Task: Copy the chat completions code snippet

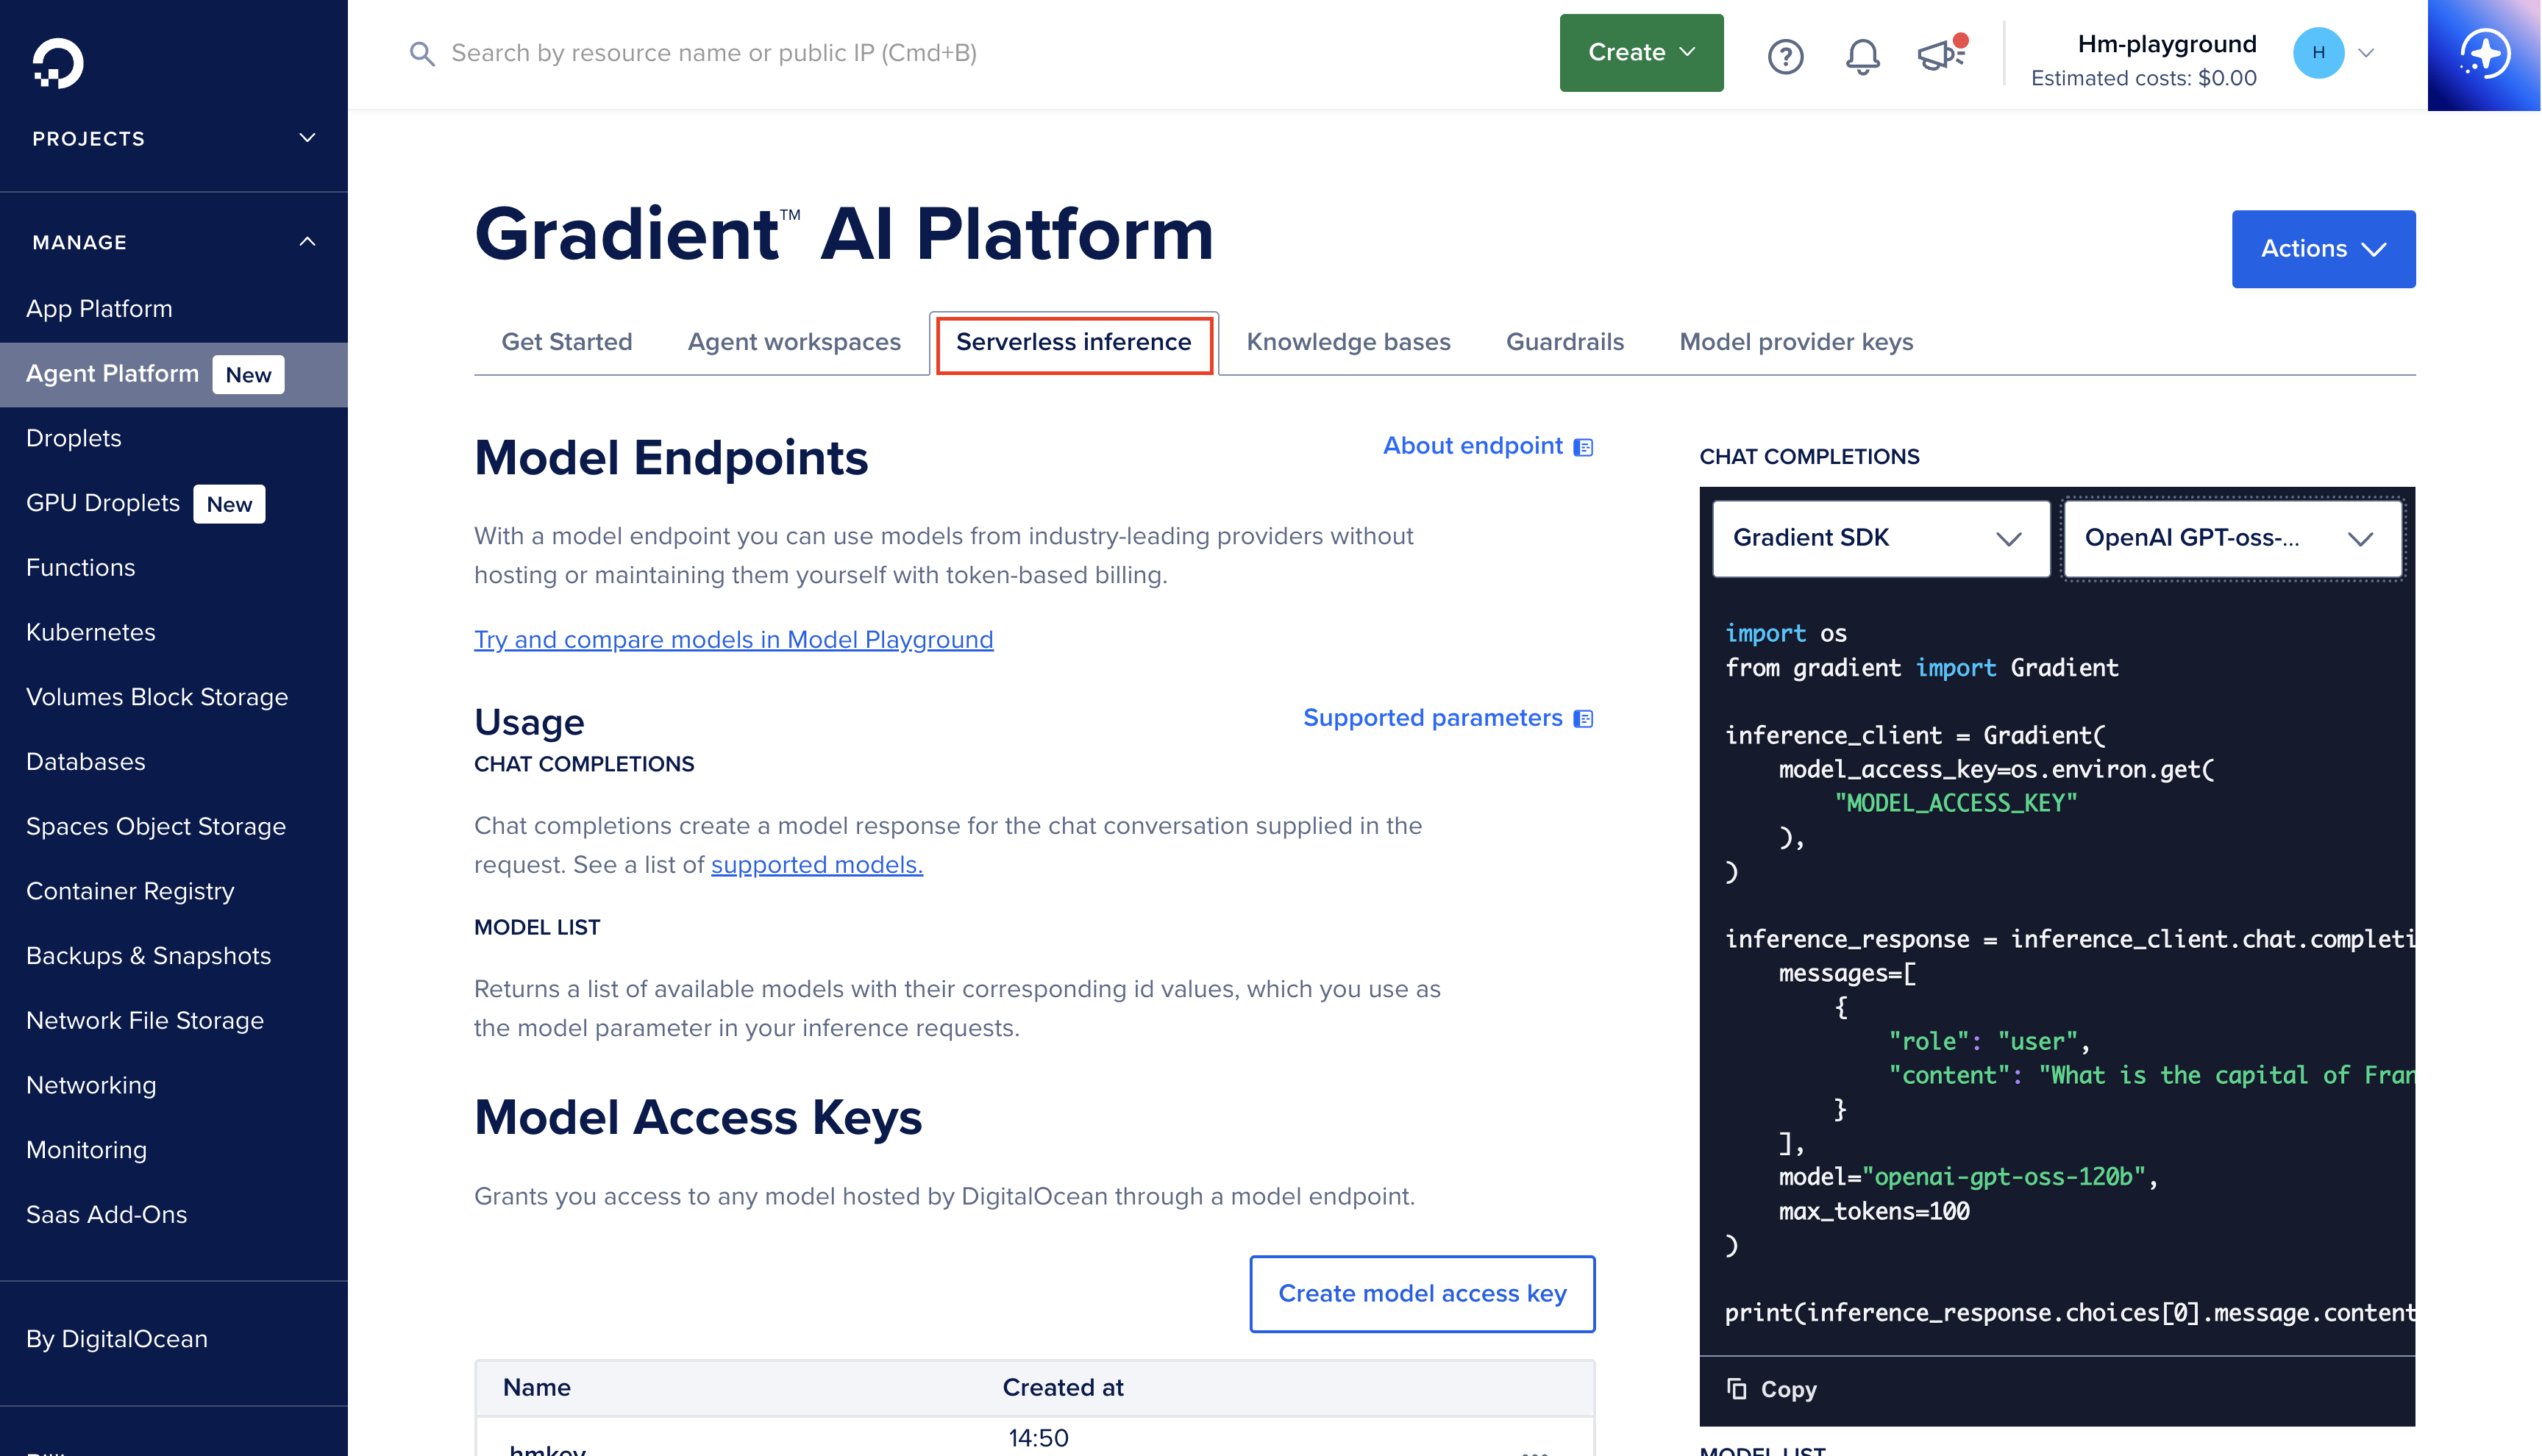Action: tap(1771, 1389)
